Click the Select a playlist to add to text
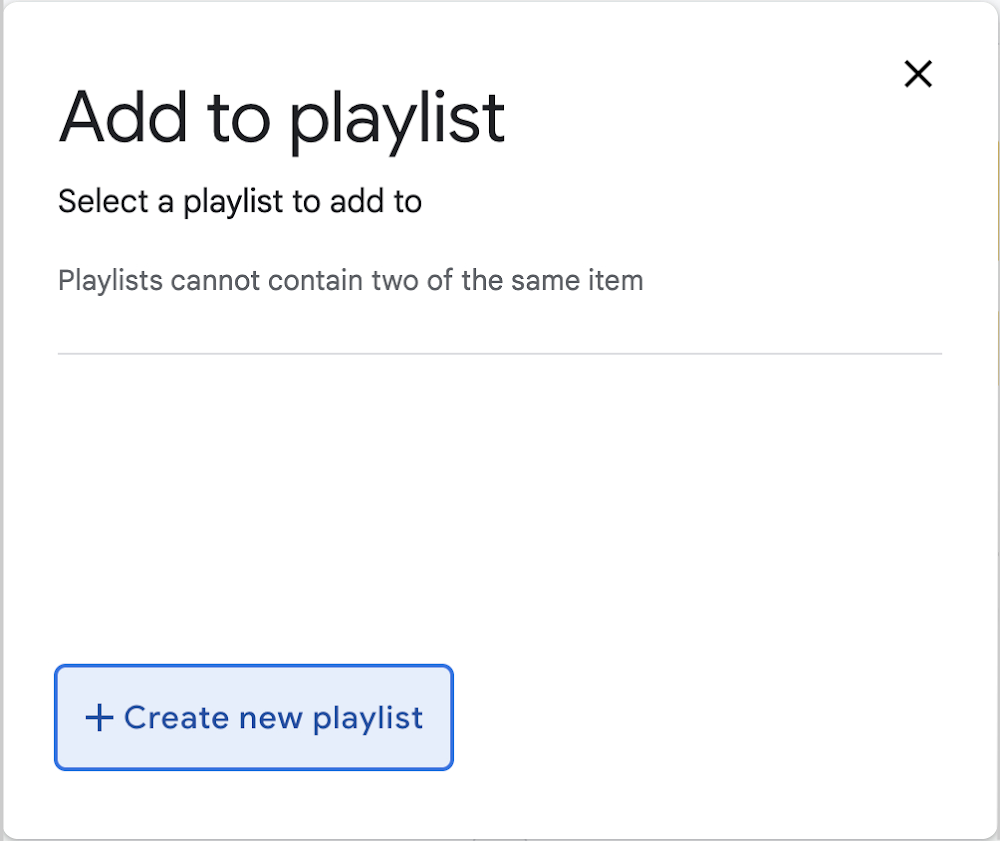 point(240,201)
